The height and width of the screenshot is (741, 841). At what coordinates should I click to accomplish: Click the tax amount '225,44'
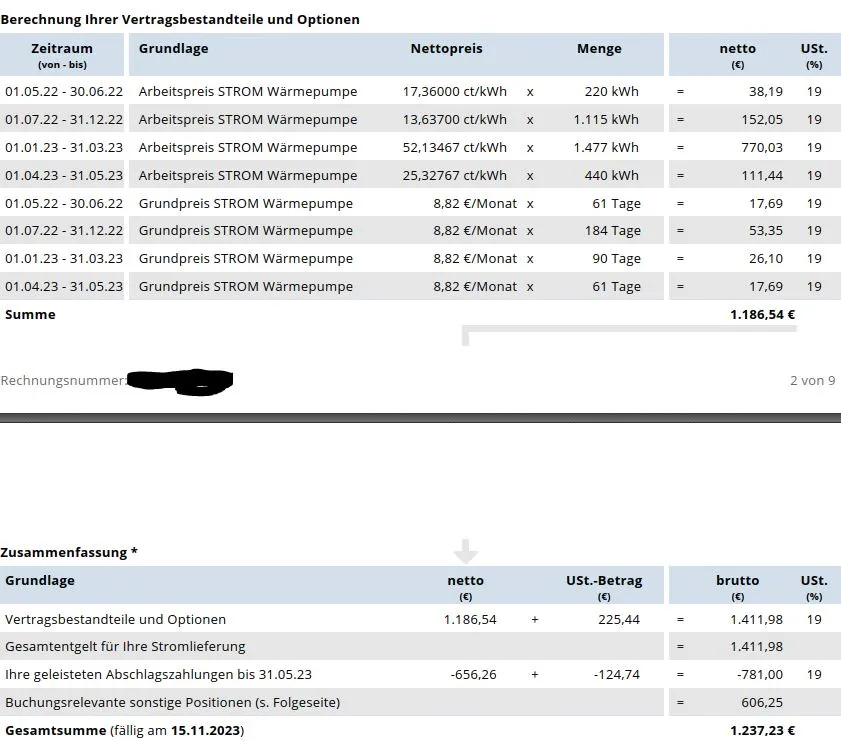coord(619,619)
